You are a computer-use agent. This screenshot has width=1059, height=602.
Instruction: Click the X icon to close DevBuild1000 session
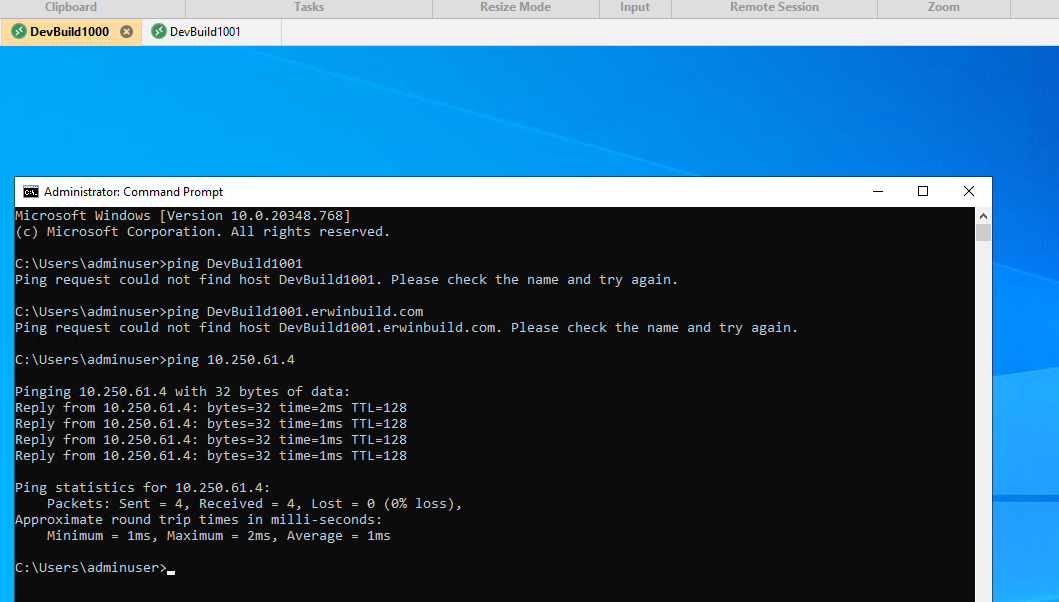click(125, 31)
